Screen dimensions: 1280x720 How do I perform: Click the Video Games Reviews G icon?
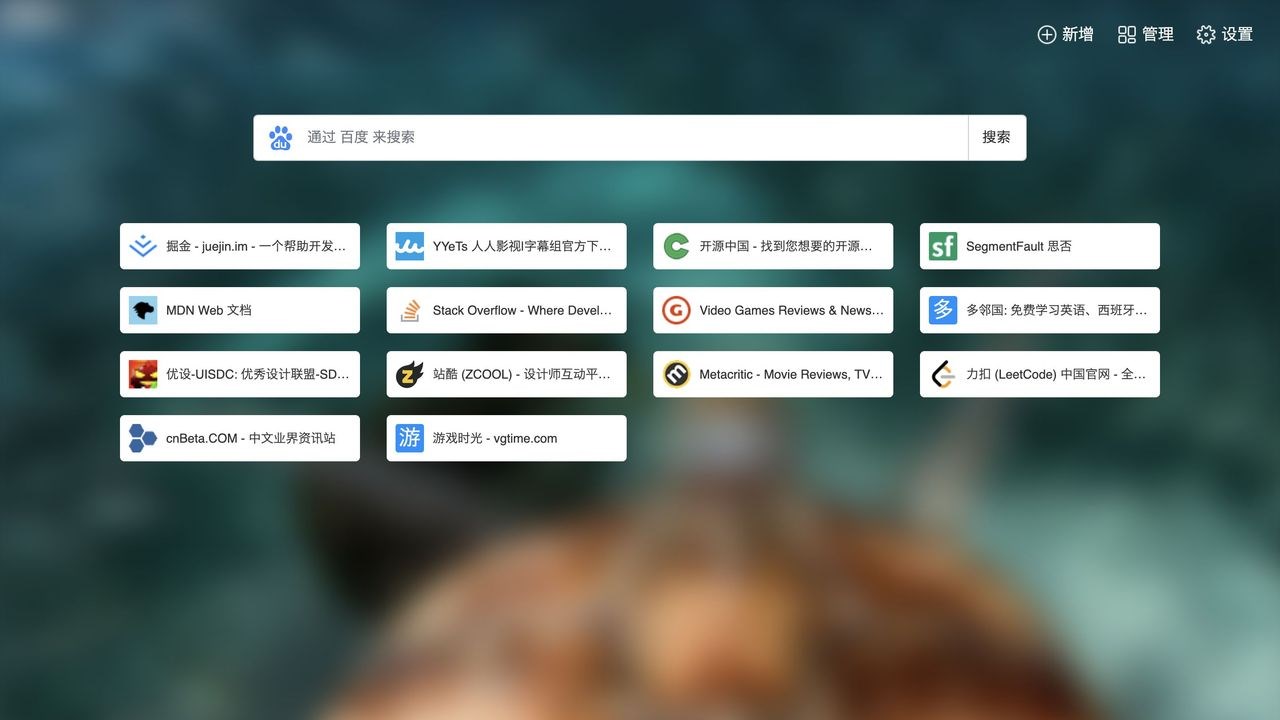click(x=676, y=310)
